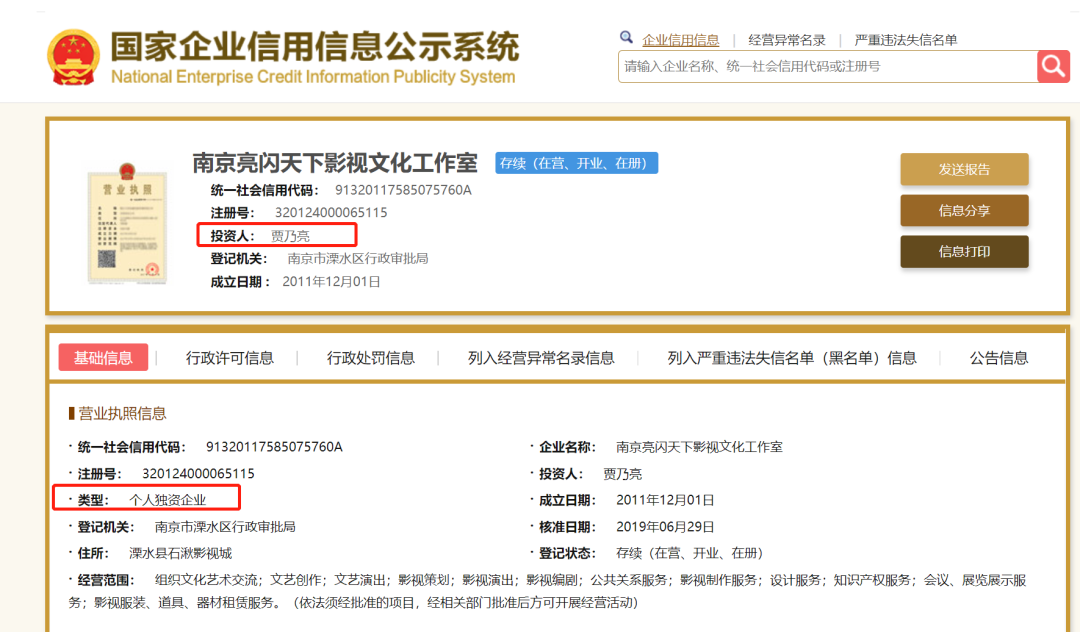This screenshot has width=1080, height=632.
Task: Switch to the 行政处罚信息 tab
Action: pos(371,358)
